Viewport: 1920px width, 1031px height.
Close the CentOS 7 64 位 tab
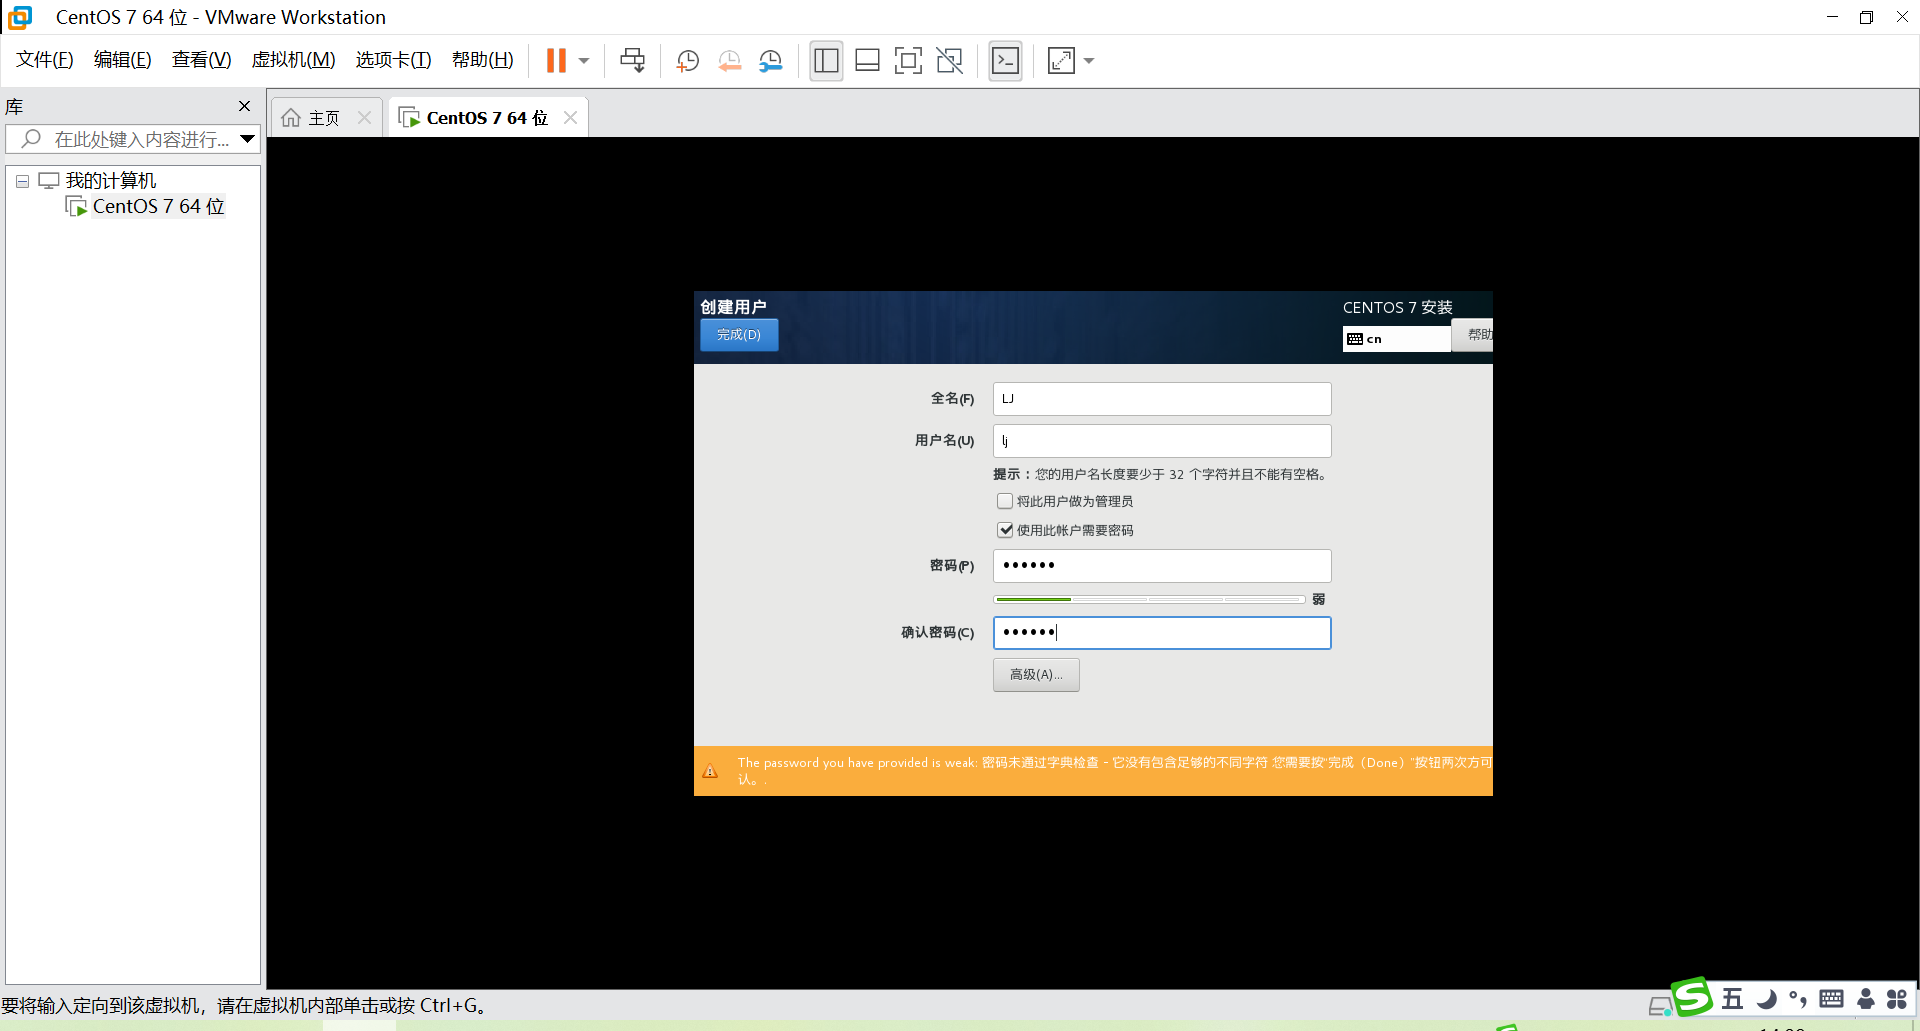point(571,118)
